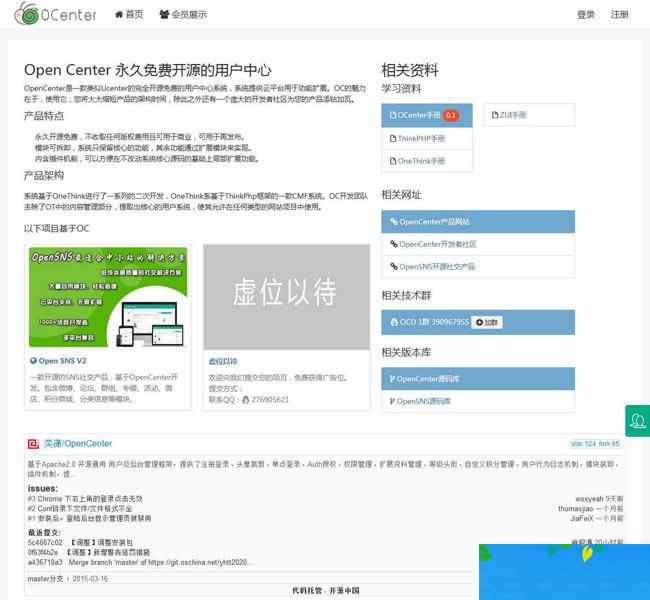Click the Open SNS V2 thumbnail image
Image resolution: width=650 pixels, height=600 pixels.
pyautogui.click(x=108, y=296)
